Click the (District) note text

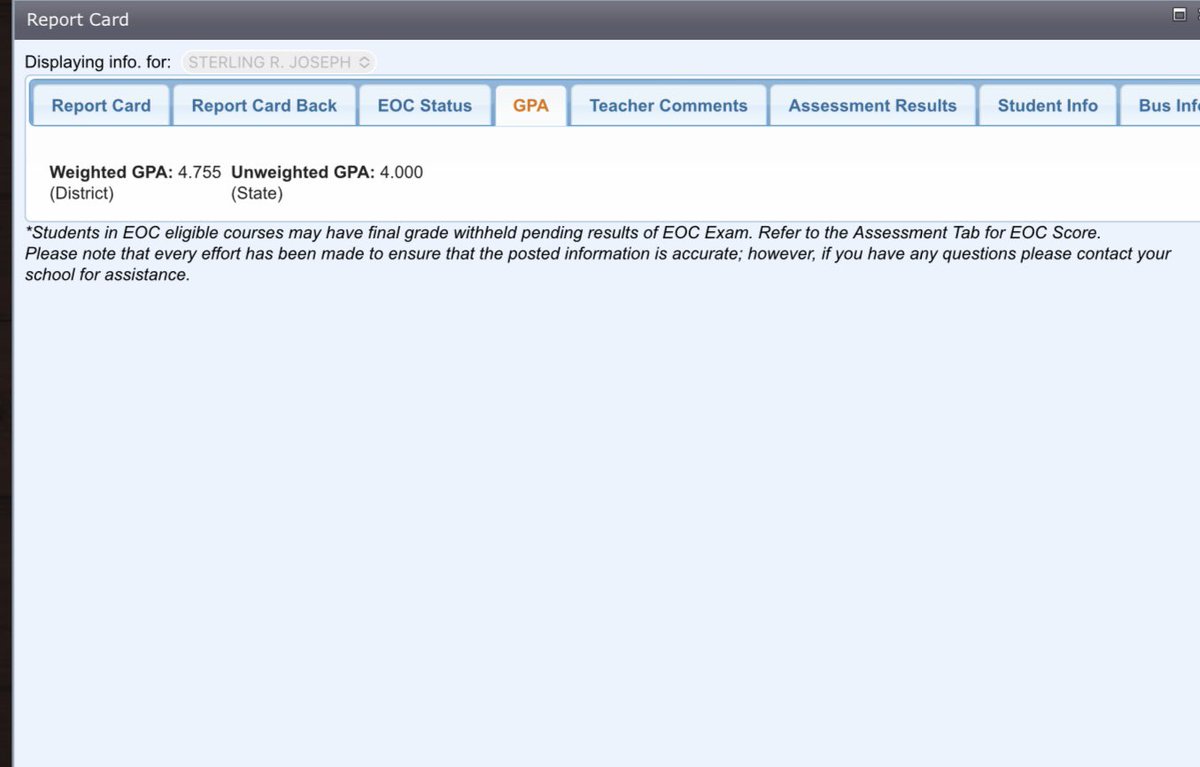coord(82,194)
